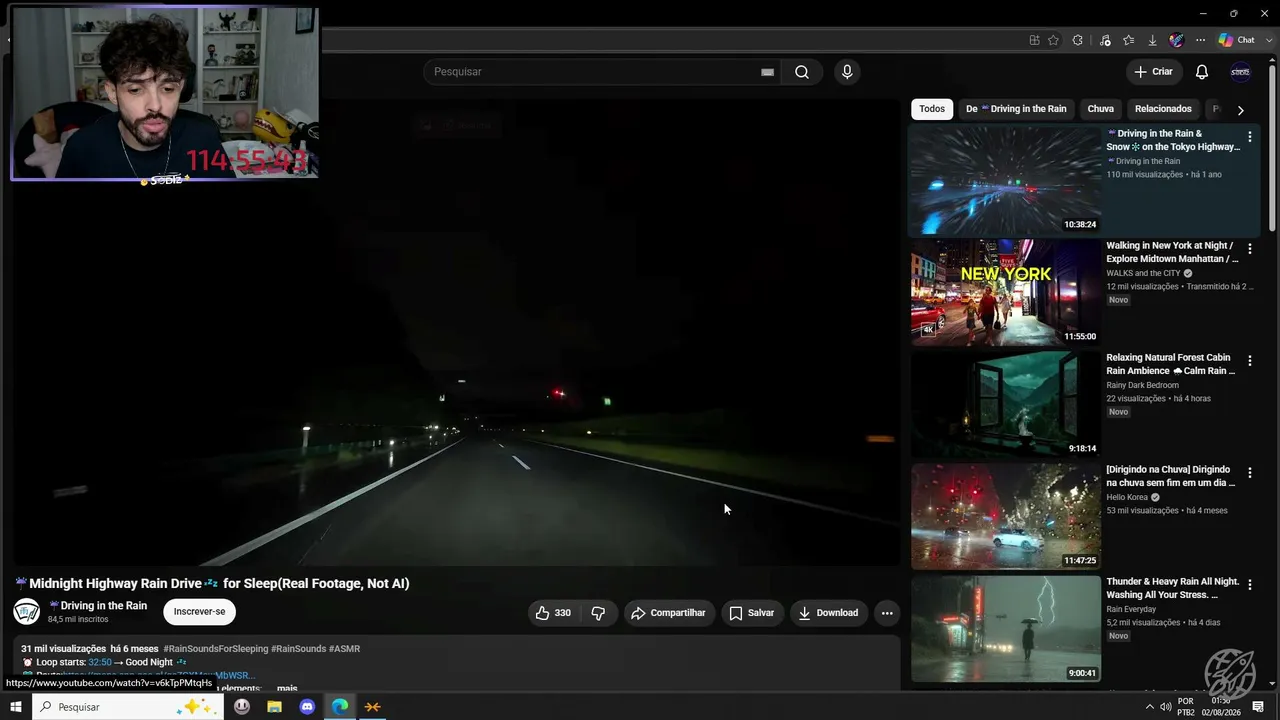The image size is (1280, 720).
Task: Jump to the 32:50 timestamp link
Action: 100,662
